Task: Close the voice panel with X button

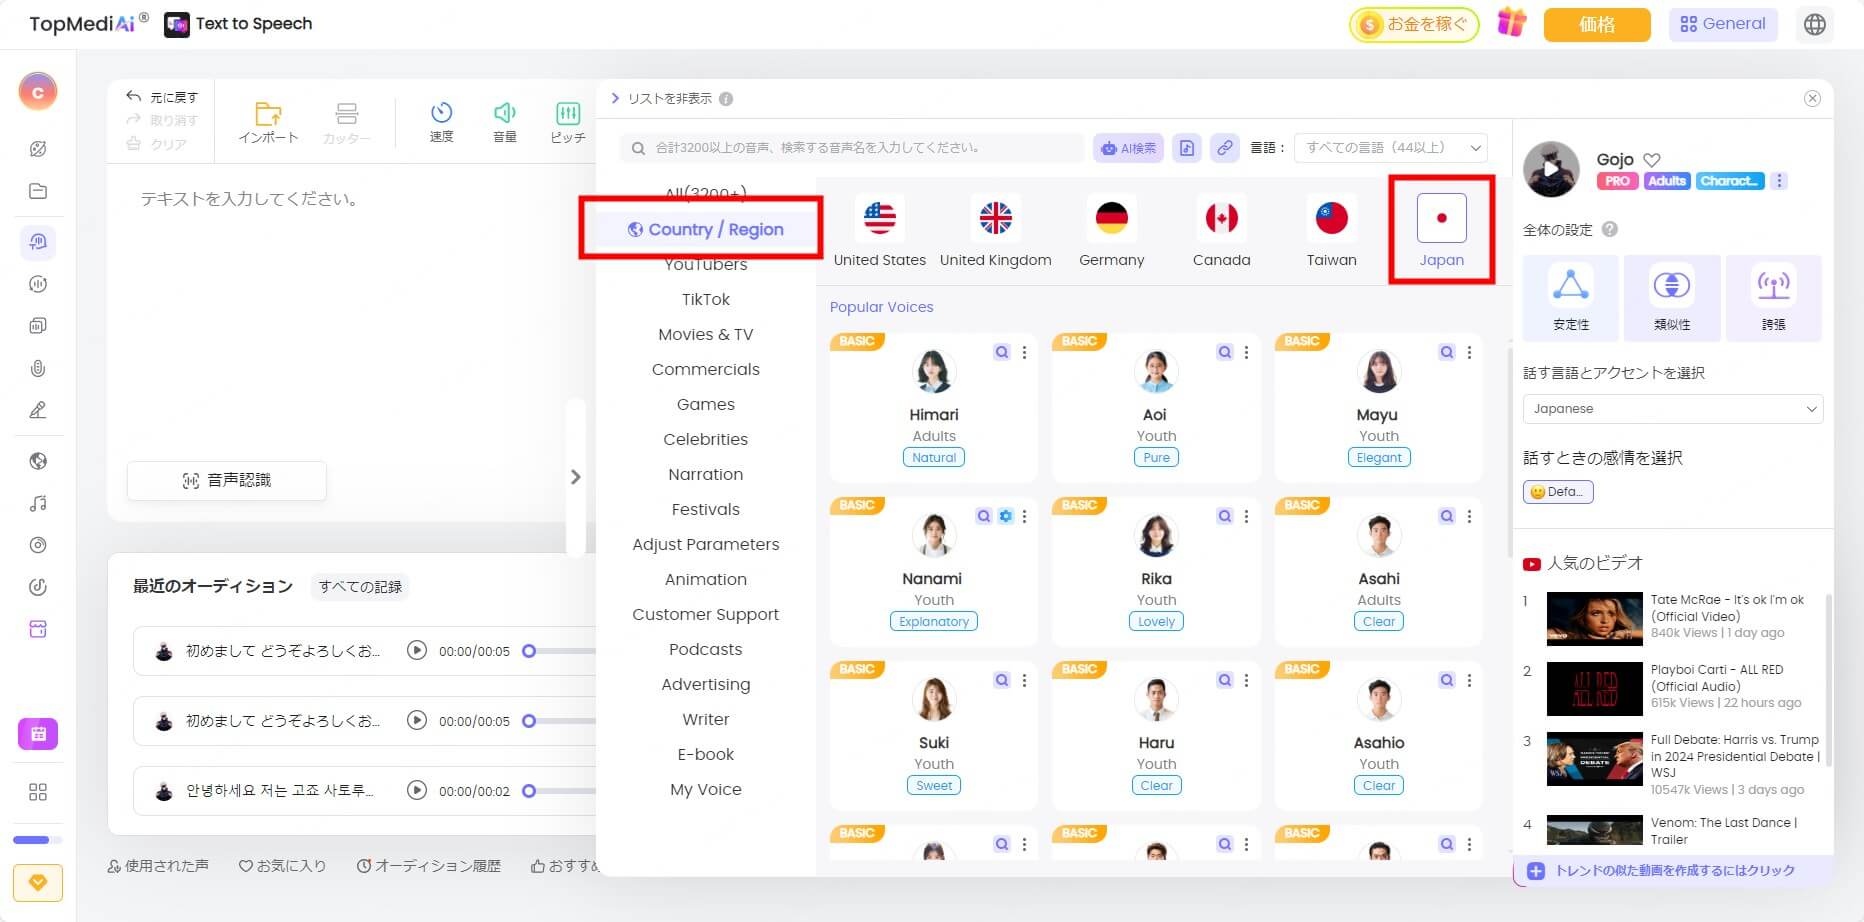Action: 1812,98
